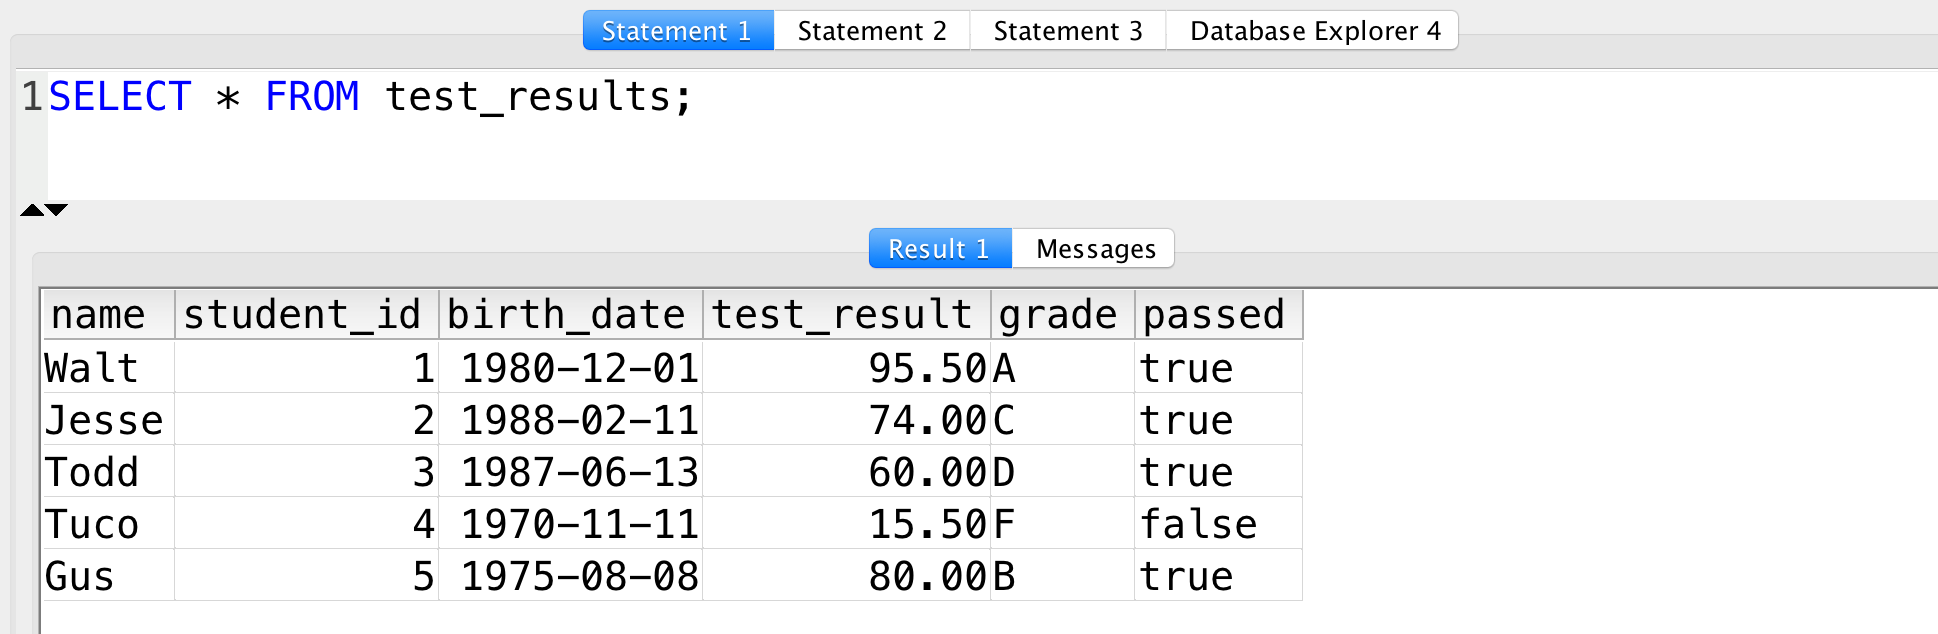Select student_id cell '3' in Todd's row
This screenshot has height=634, width=1938.
pos(307,471)
